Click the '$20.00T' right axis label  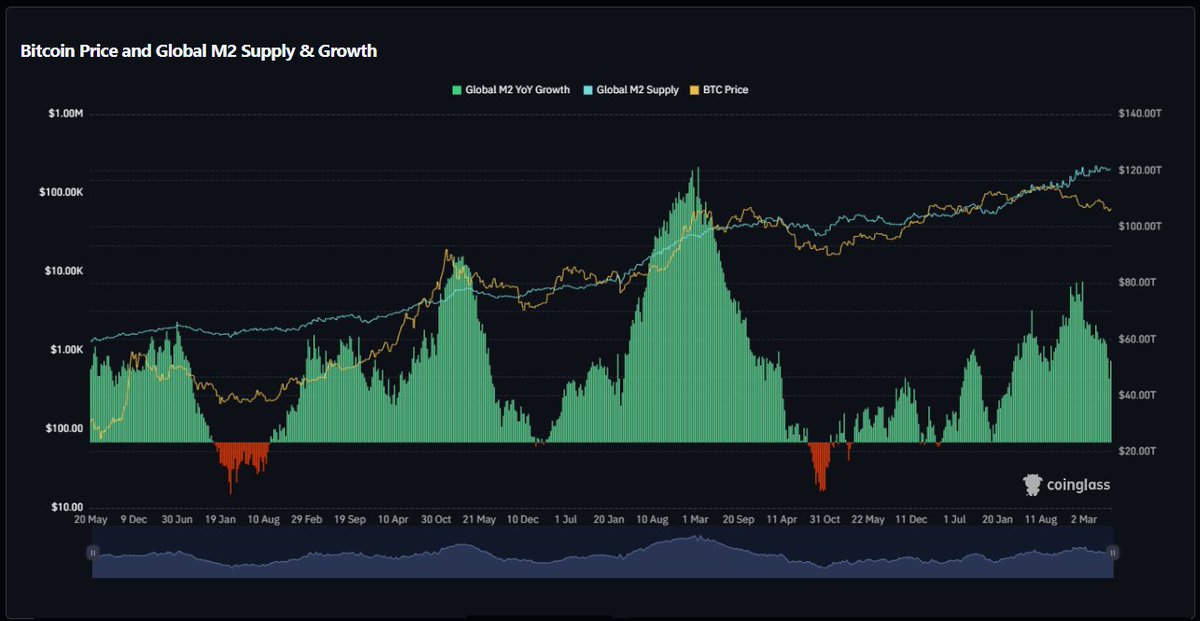point(1139,451)
